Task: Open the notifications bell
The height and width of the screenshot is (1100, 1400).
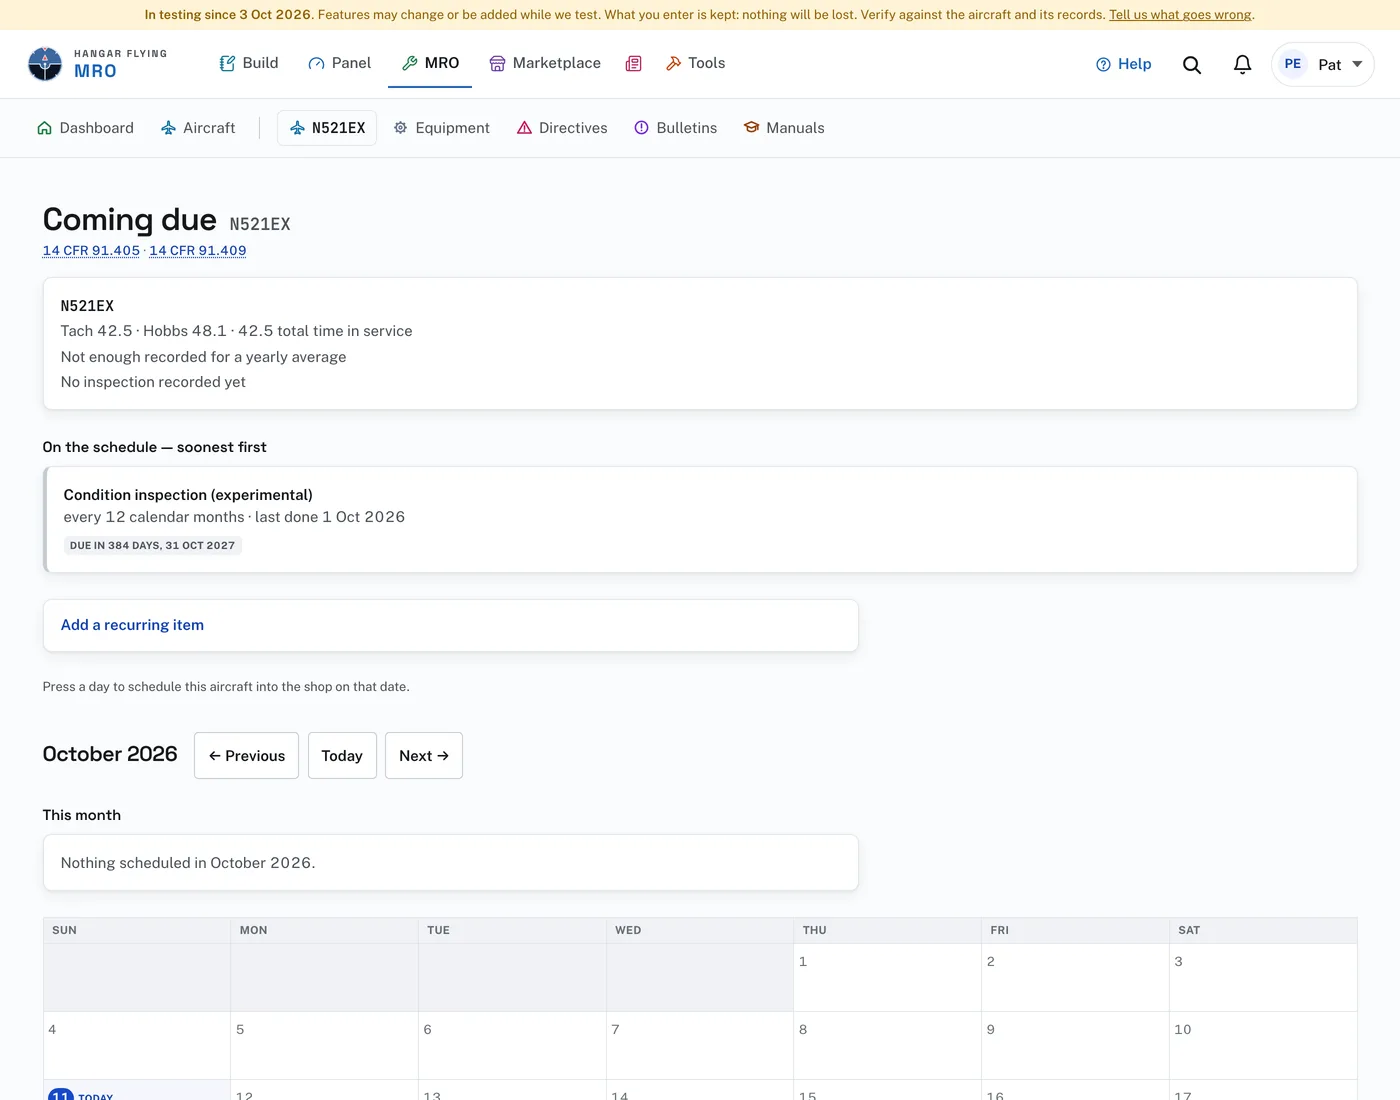Action: 1242,64
